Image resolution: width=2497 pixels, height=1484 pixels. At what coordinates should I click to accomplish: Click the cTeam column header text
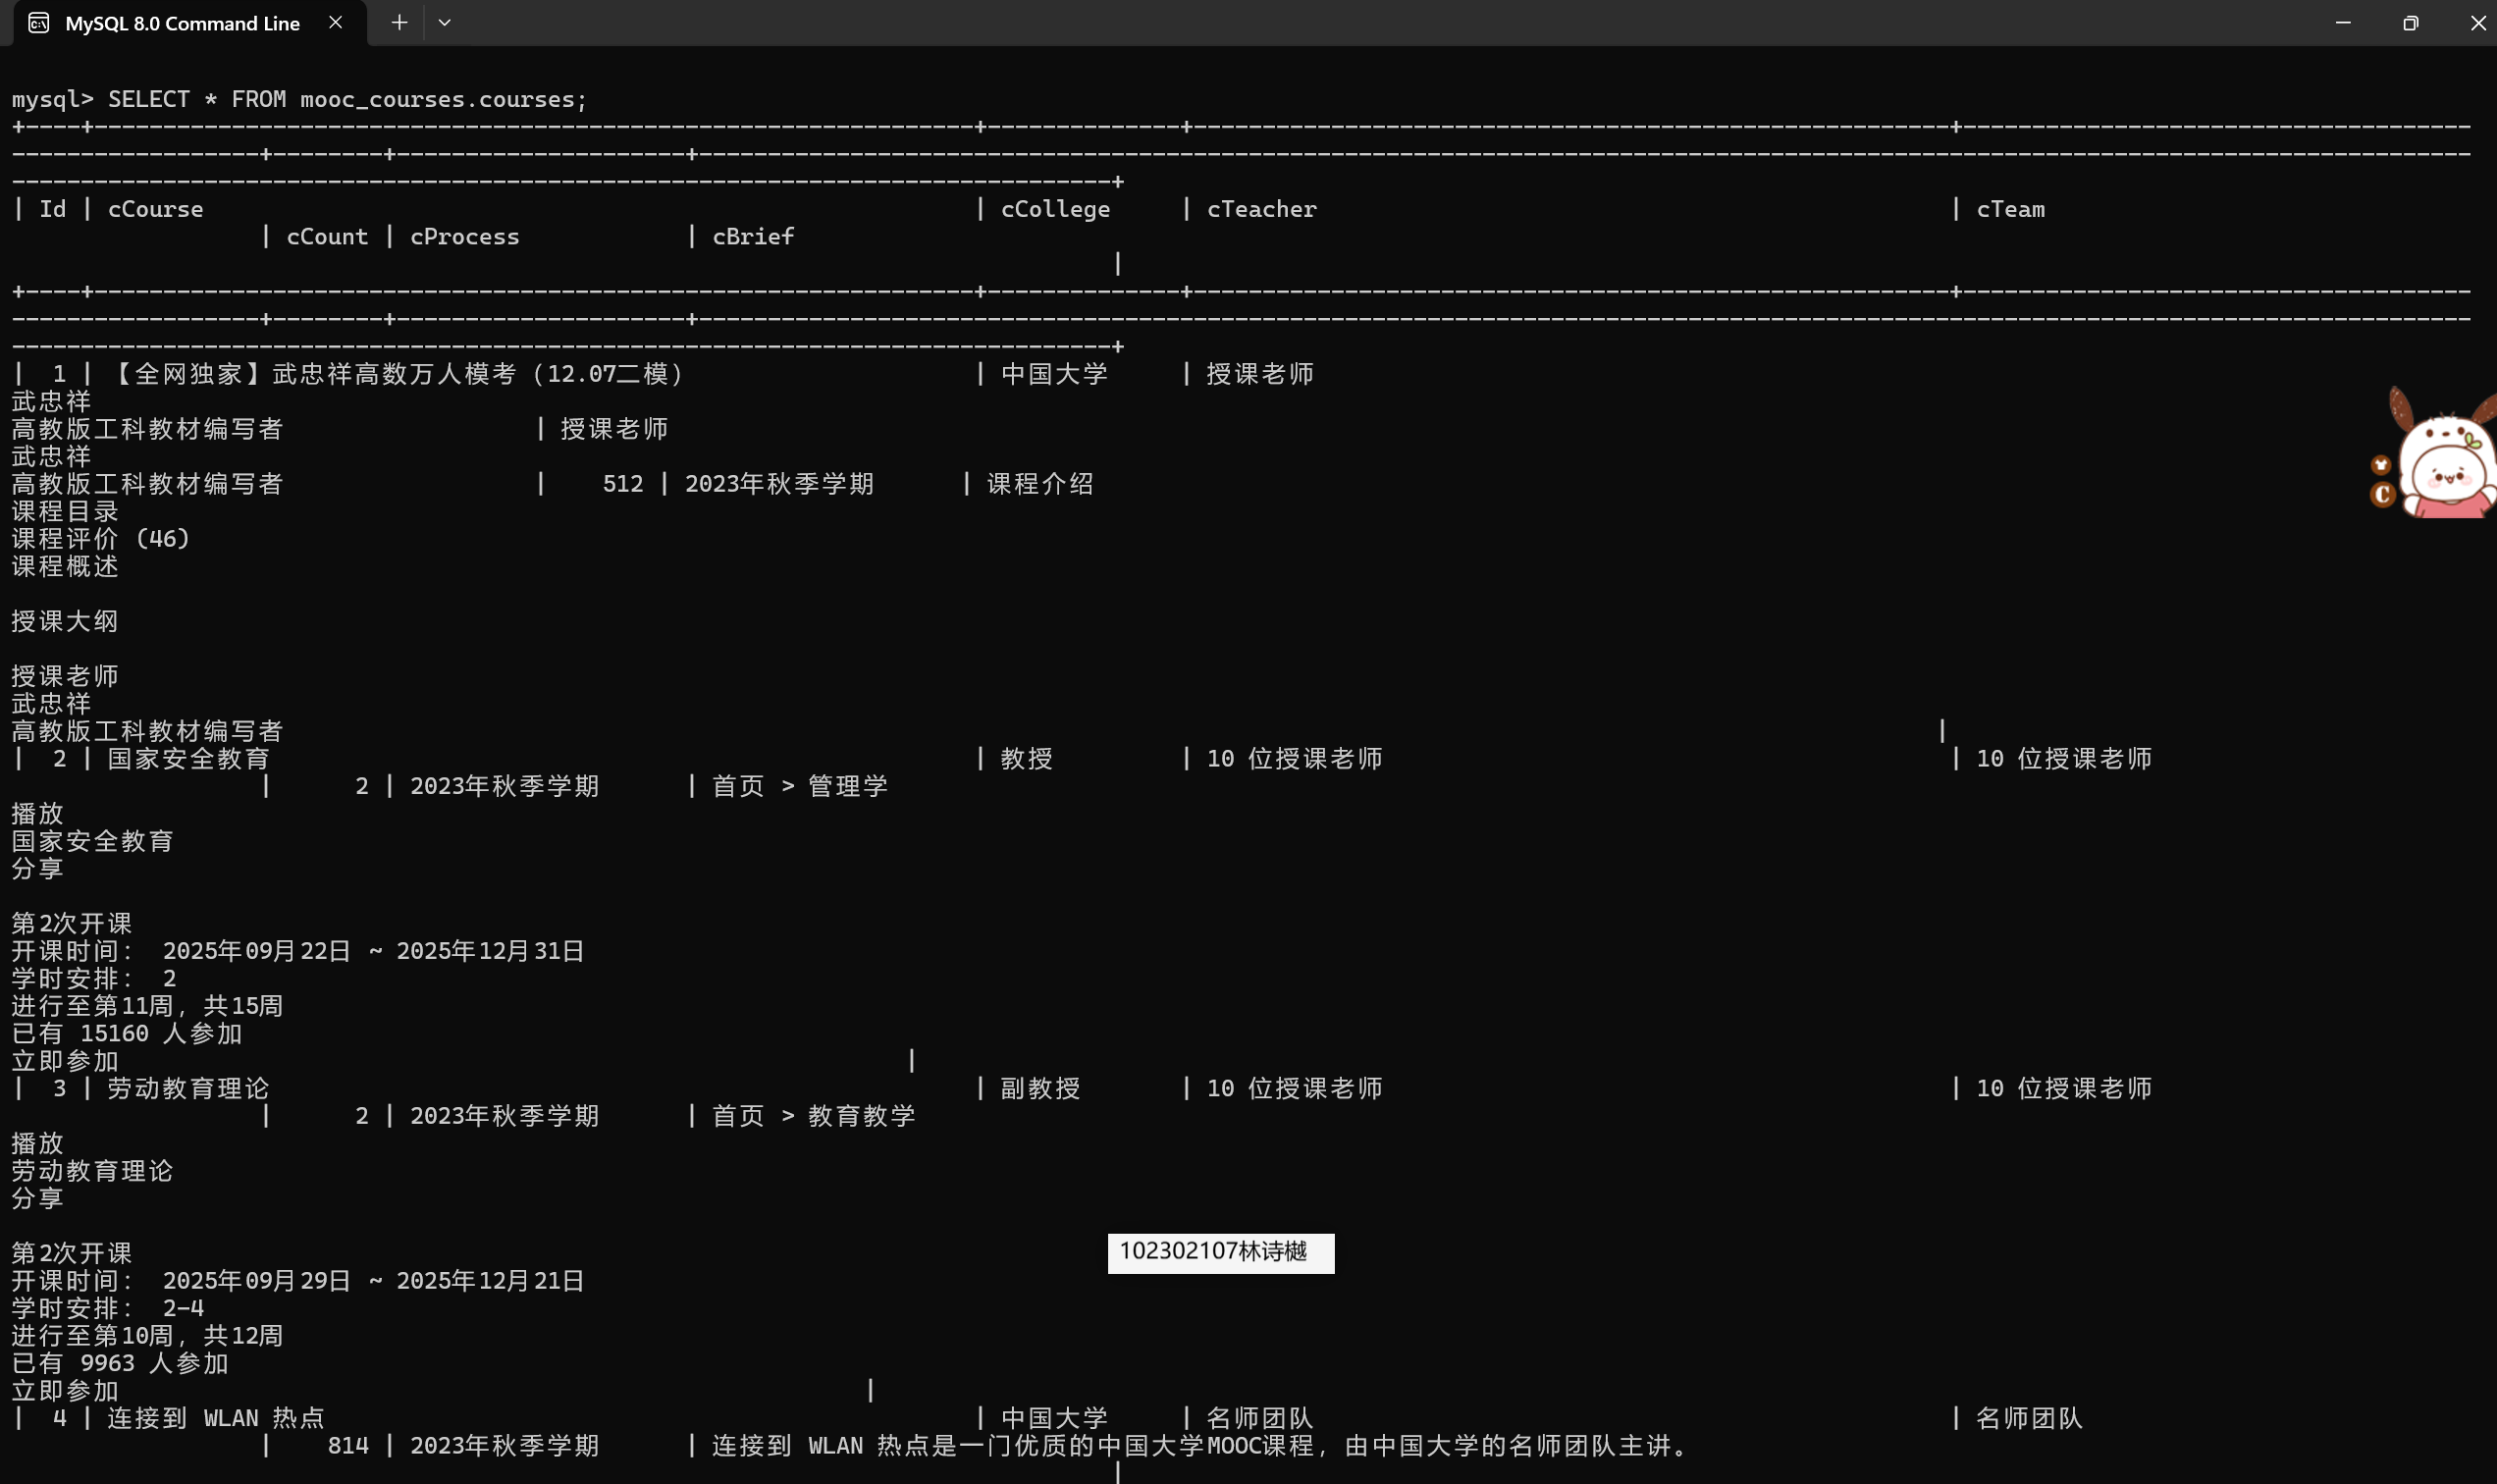tap(2010, 209)
